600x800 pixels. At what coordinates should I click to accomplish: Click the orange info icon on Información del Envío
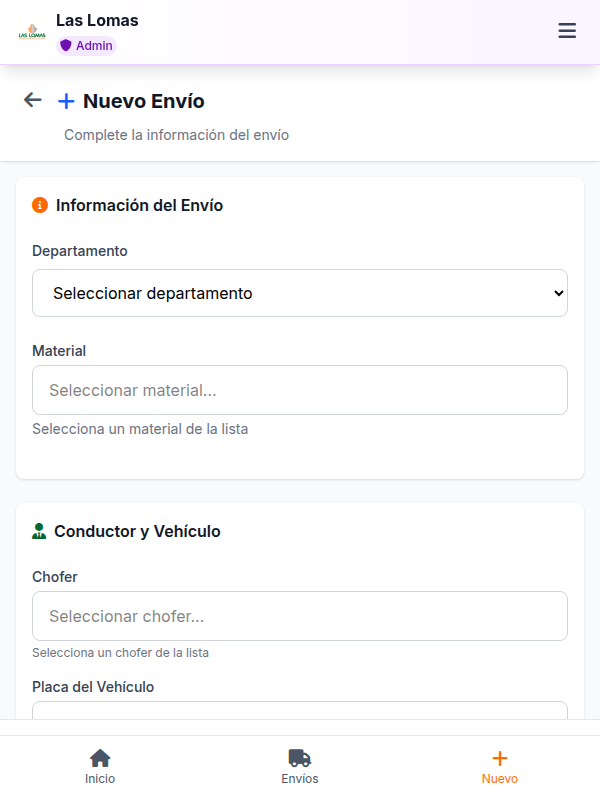point(38,205)
